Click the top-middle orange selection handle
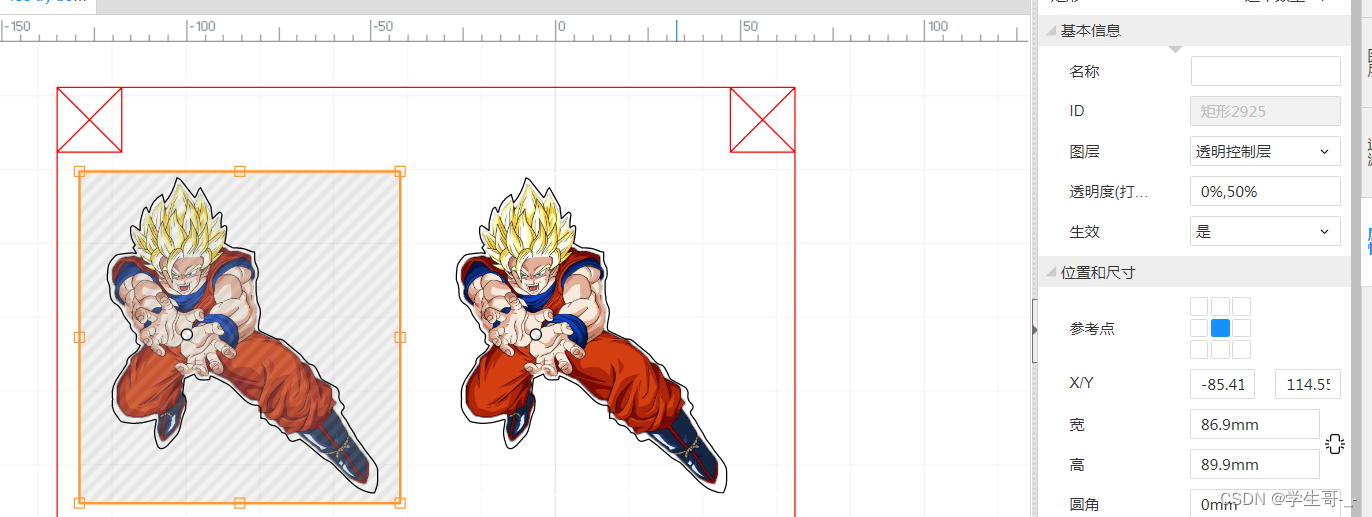Screen dimensions: 1372x517 coord(239,171)
